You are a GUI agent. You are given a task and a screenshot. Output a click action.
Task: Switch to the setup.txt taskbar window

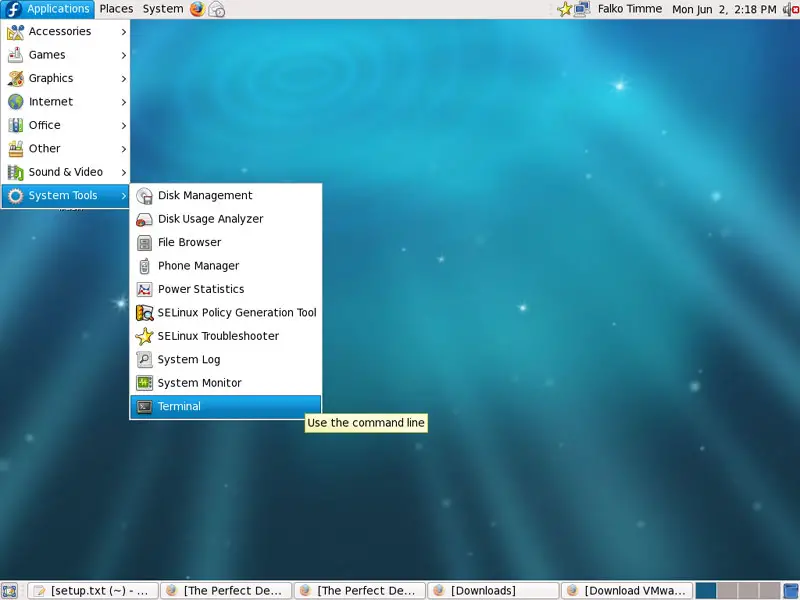pos(93,591)
